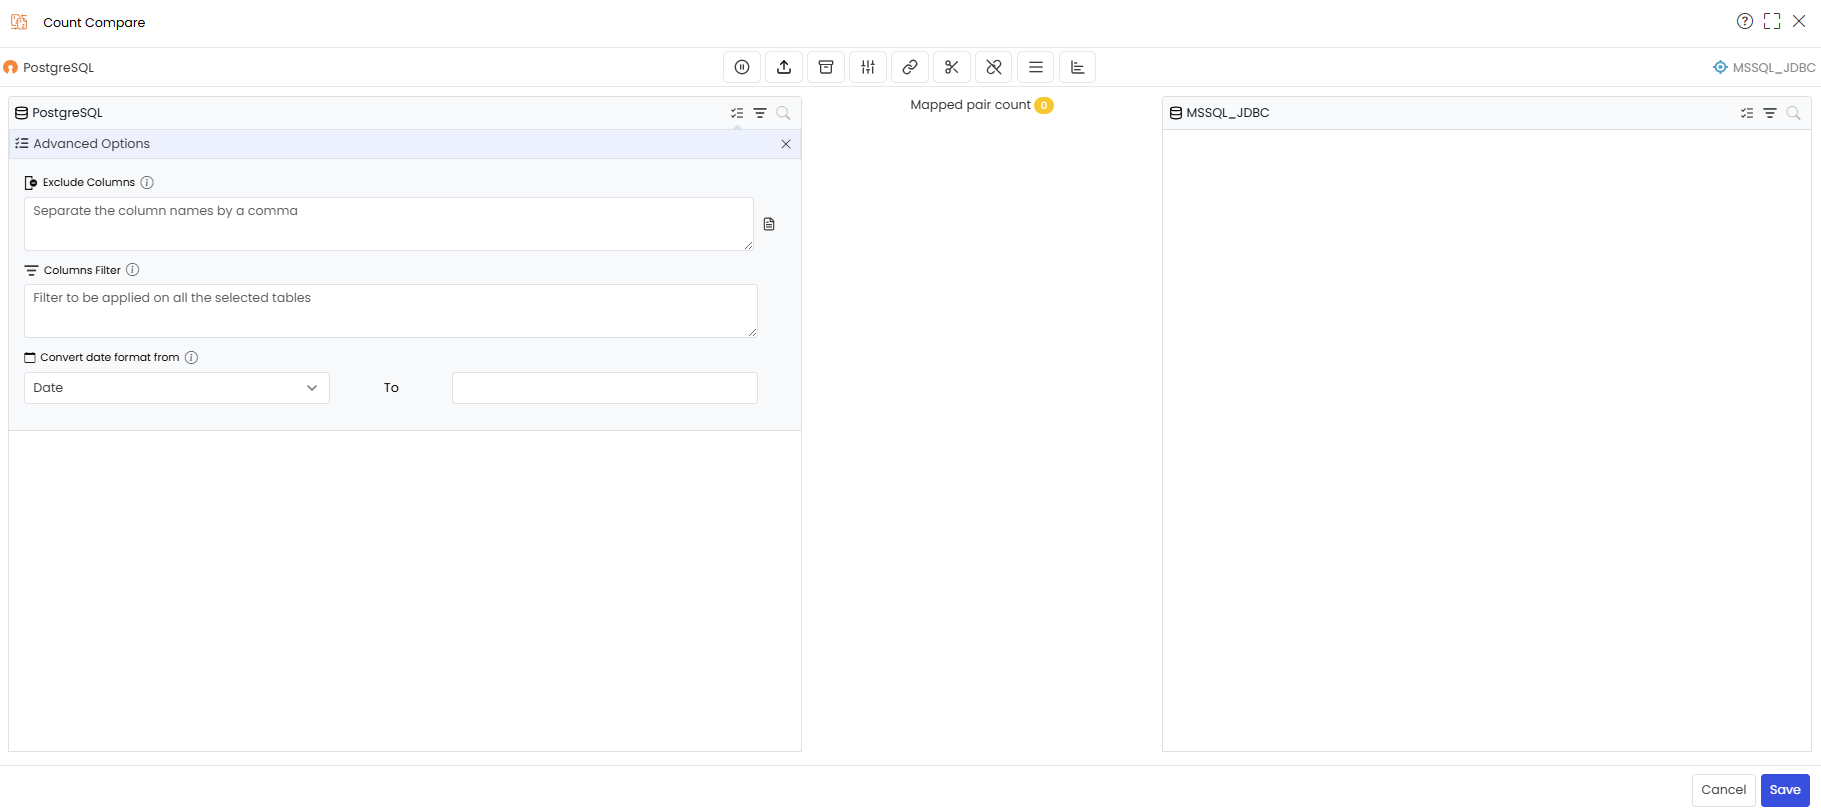This screenshot has height=811, width=1821.
Task: Click the To date format input field
Action: 605,388
